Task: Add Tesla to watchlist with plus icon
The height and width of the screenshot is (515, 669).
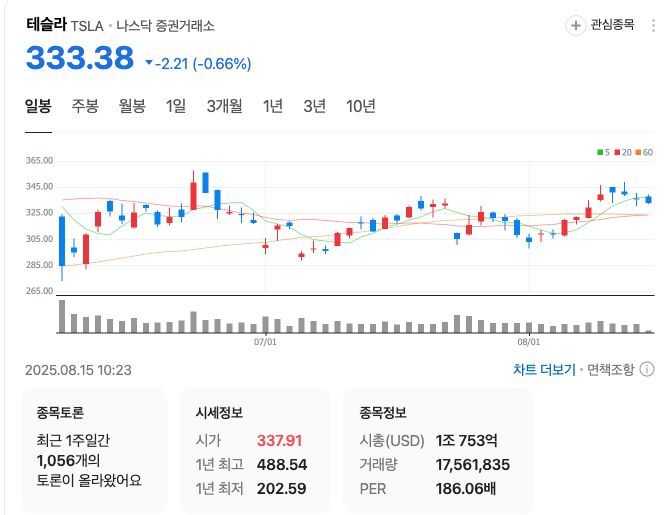Action: tap(576, 26)
